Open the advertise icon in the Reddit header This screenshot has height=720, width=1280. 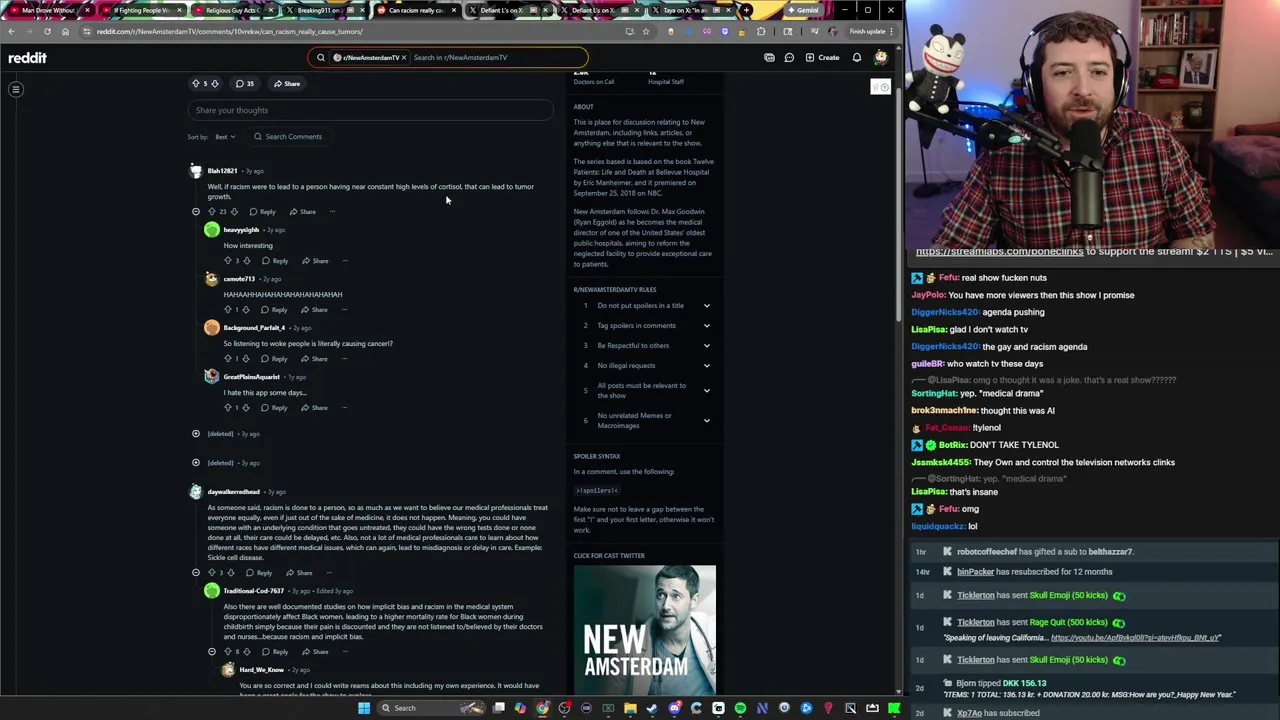769,58
